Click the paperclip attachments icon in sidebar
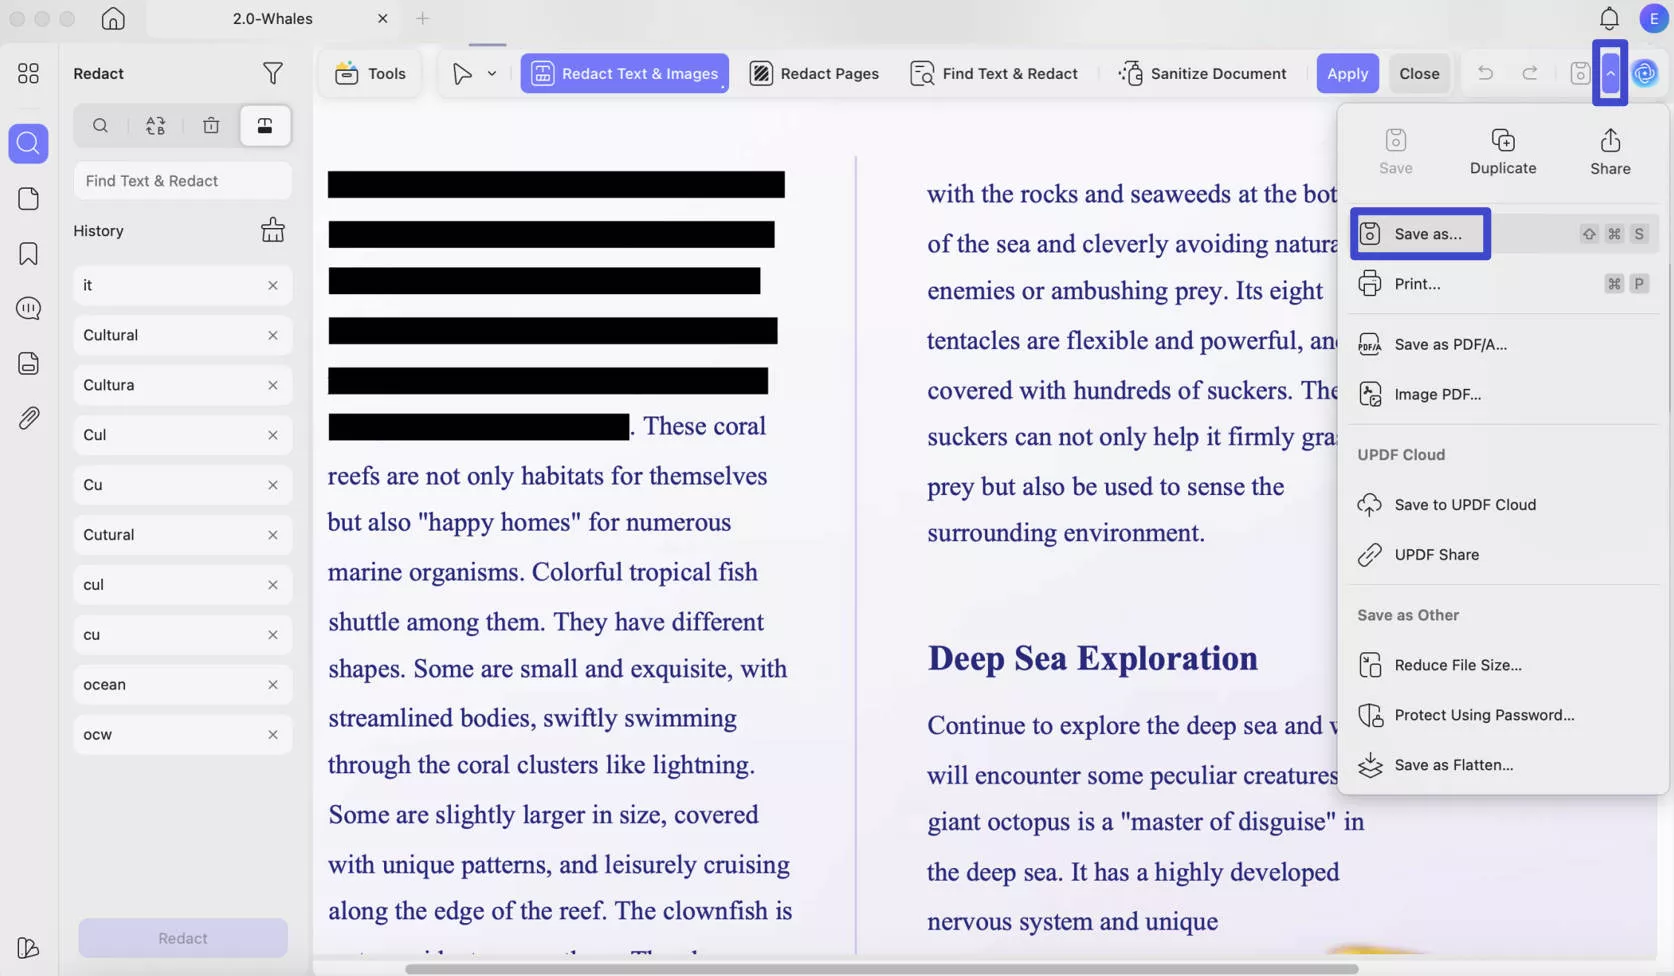Image resolution: width=1674 pixels, height=976 pixels. point(28,417)
